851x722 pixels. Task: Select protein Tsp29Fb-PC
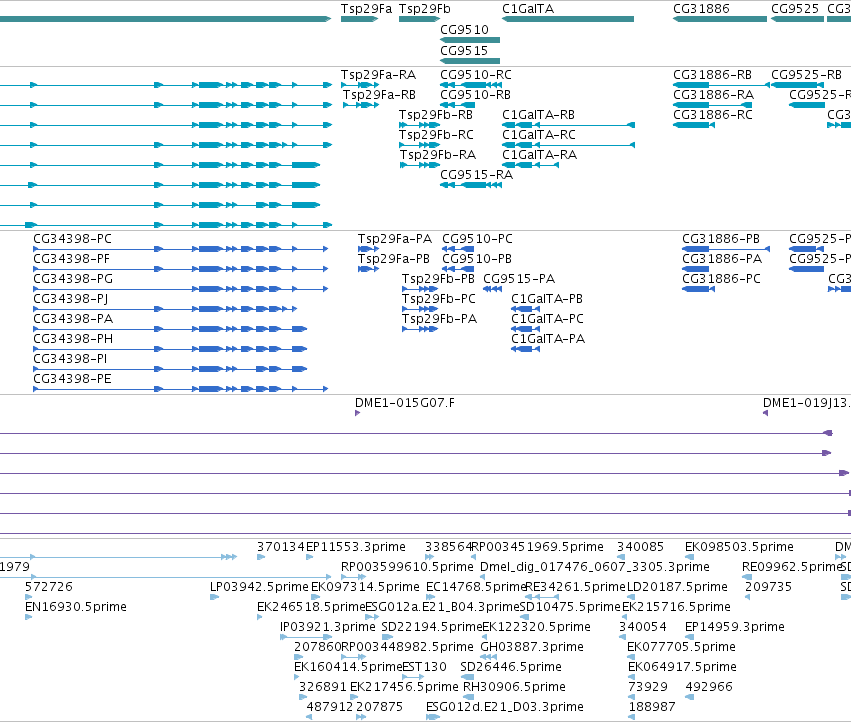click(420, 309)
